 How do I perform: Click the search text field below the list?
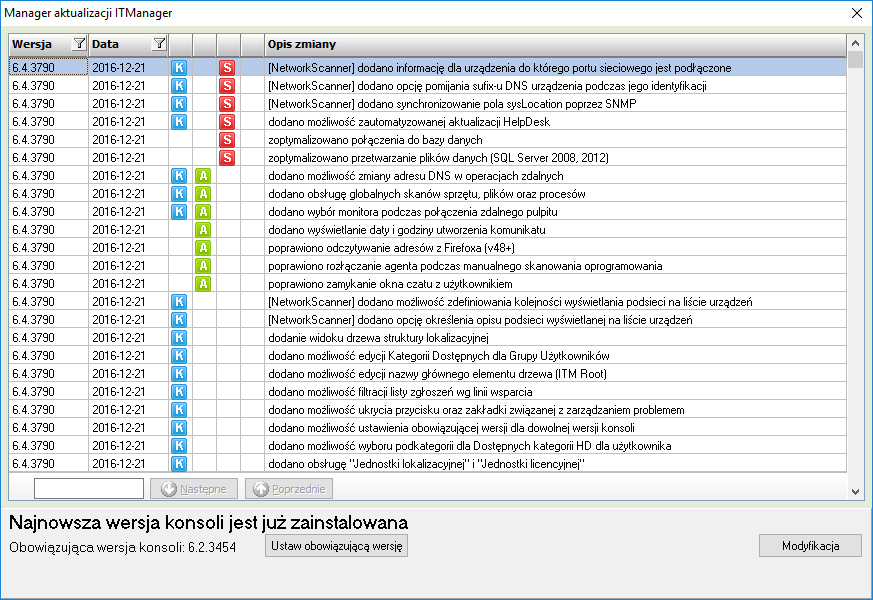pos(89,489)
